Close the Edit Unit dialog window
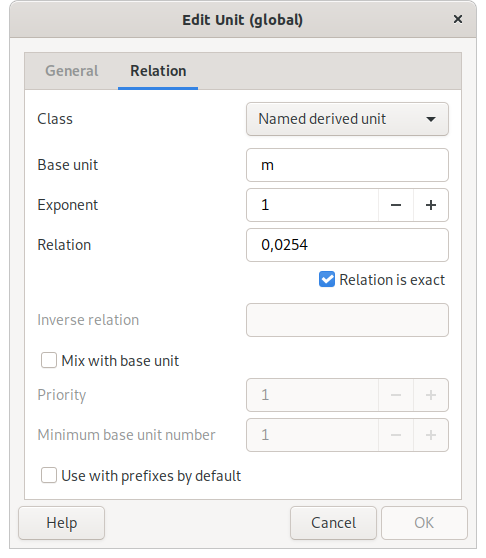This screenshot has width=486, height=558. (x=458, y=19)
